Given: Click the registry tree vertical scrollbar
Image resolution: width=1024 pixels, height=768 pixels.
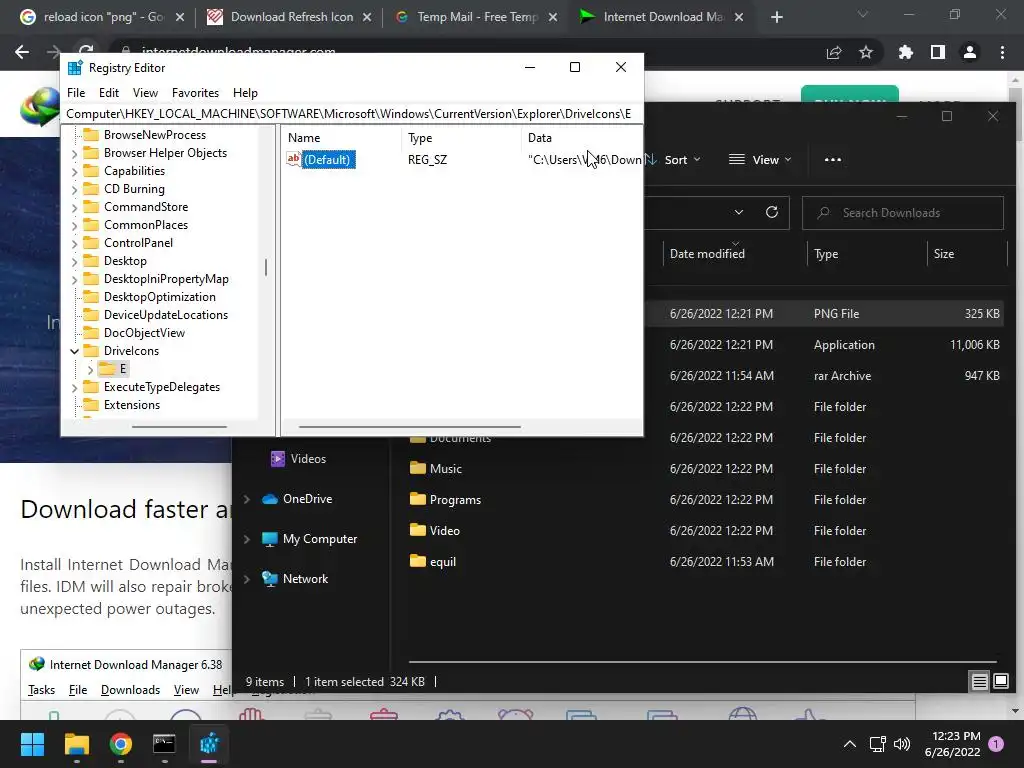Looking at the screenshot, I should click(x=266, y=268).
